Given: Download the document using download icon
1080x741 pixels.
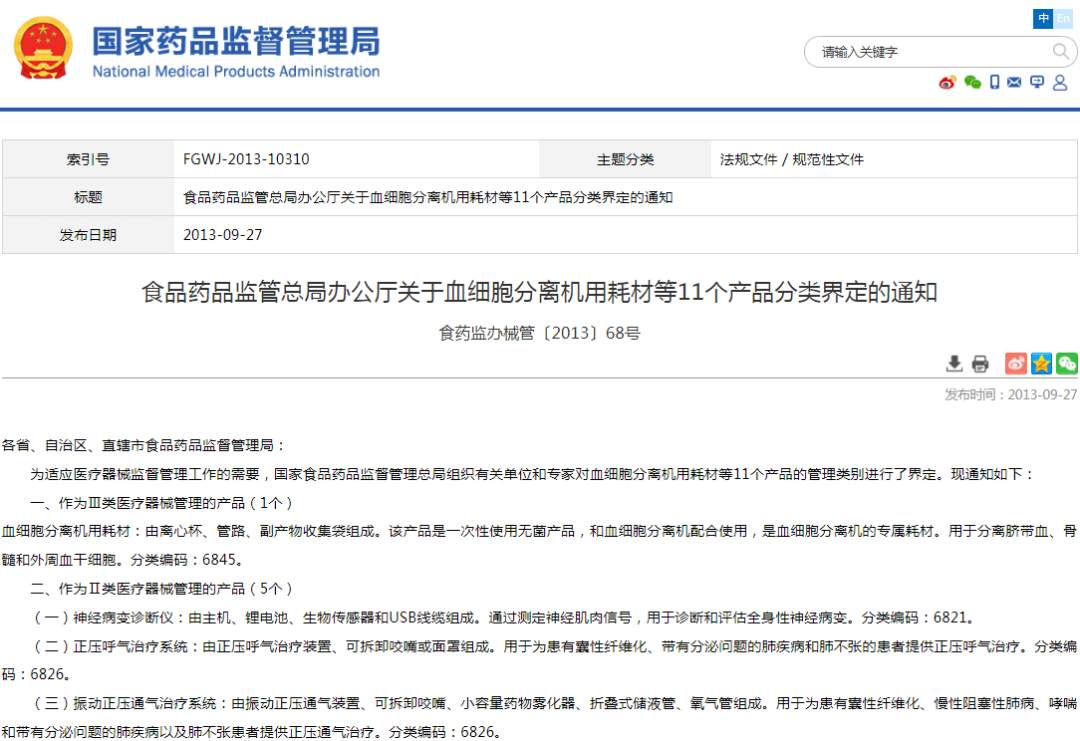Looking at the screenshot, I should [x=954, y=364].
